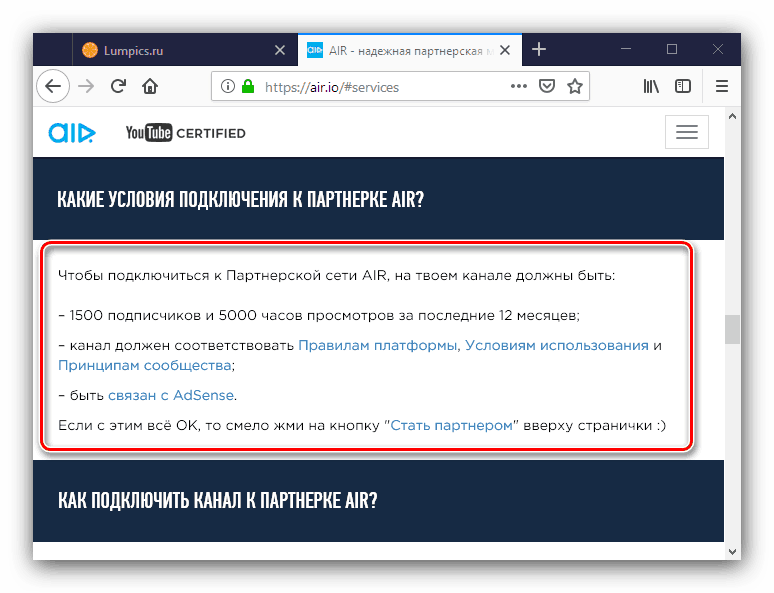Open the browser home page
The width and height of the screenshot is (774, 593).
(x=150, y=86)
